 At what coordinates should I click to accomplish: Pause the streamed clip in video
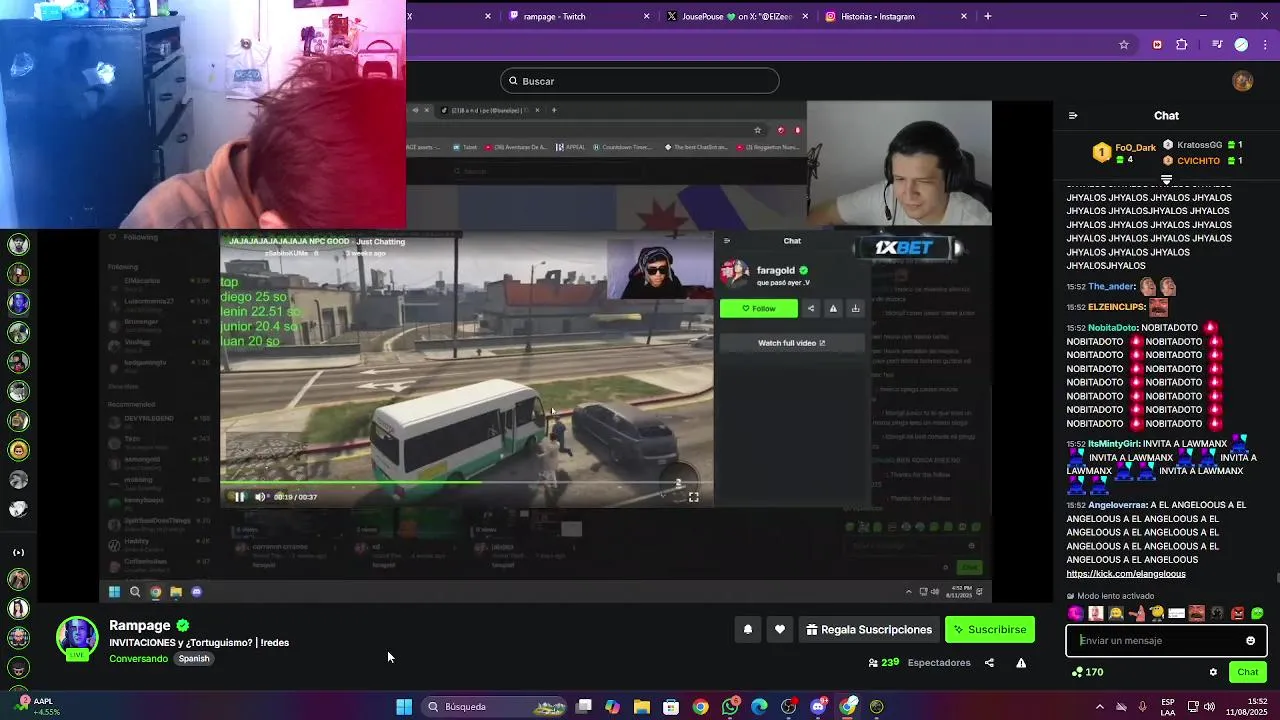coord(239,497)
